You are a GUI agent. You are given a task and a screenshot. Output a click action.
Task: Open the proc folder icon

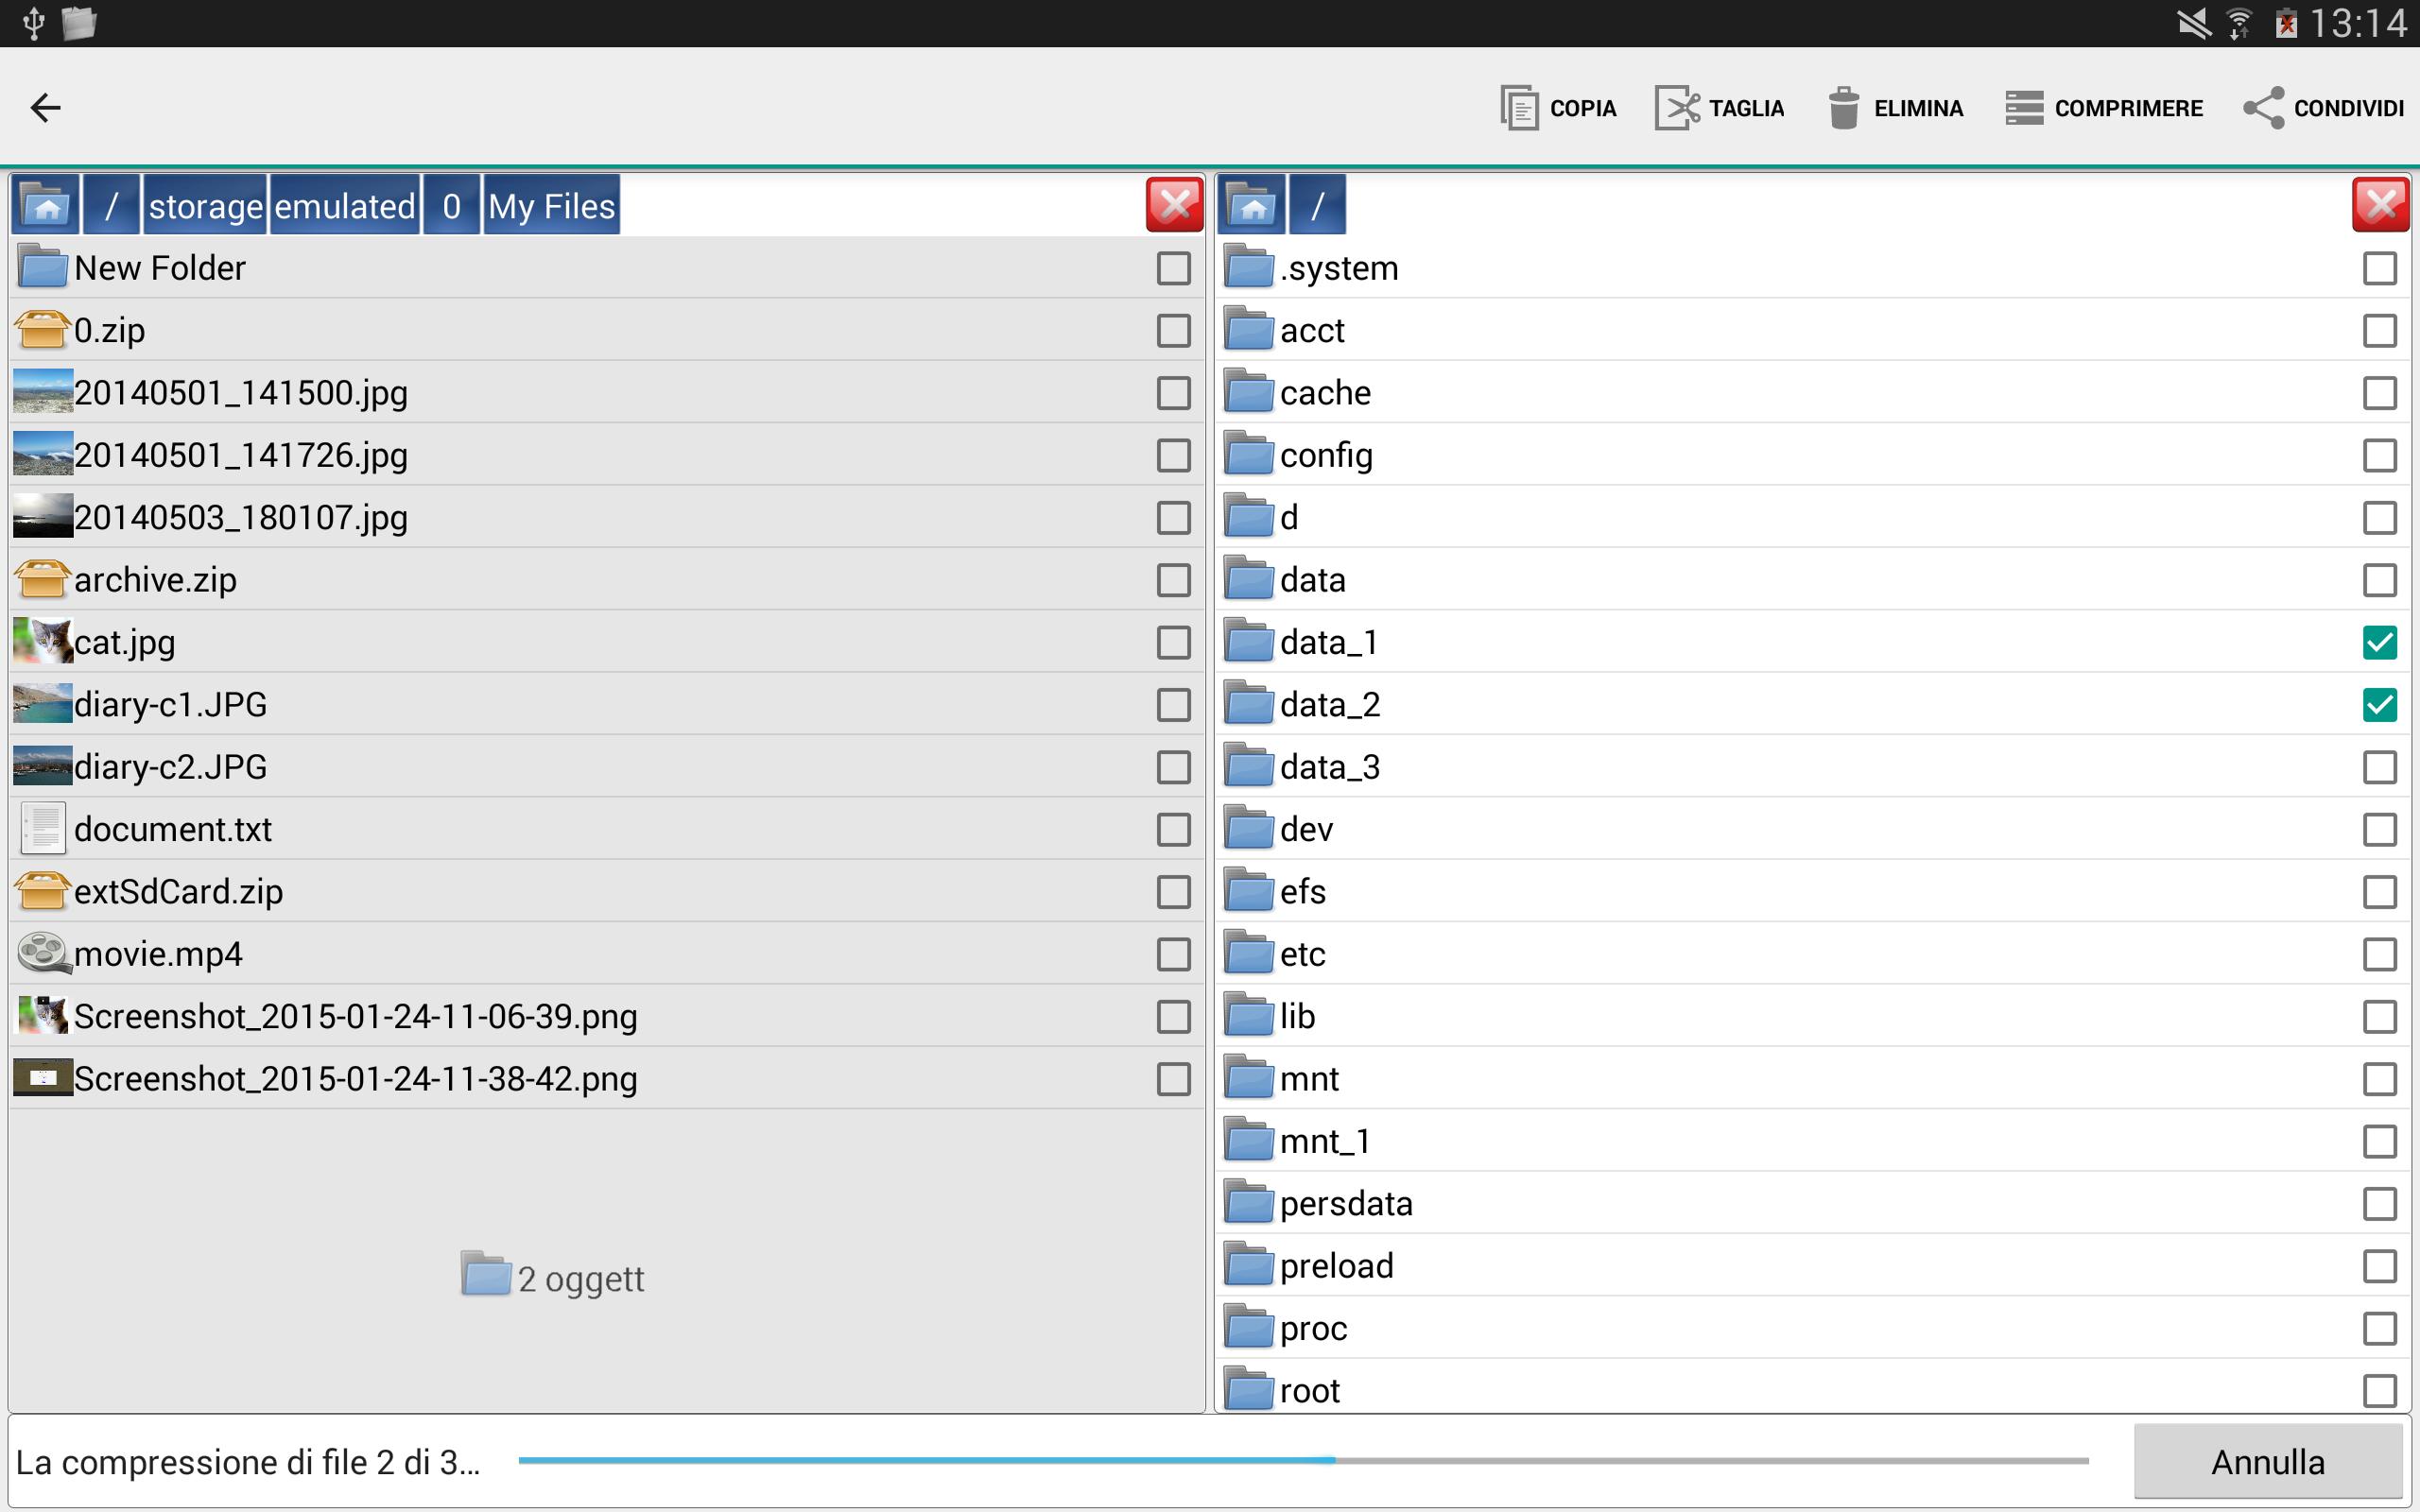pyautogui.click(x=1249, y=1327)
